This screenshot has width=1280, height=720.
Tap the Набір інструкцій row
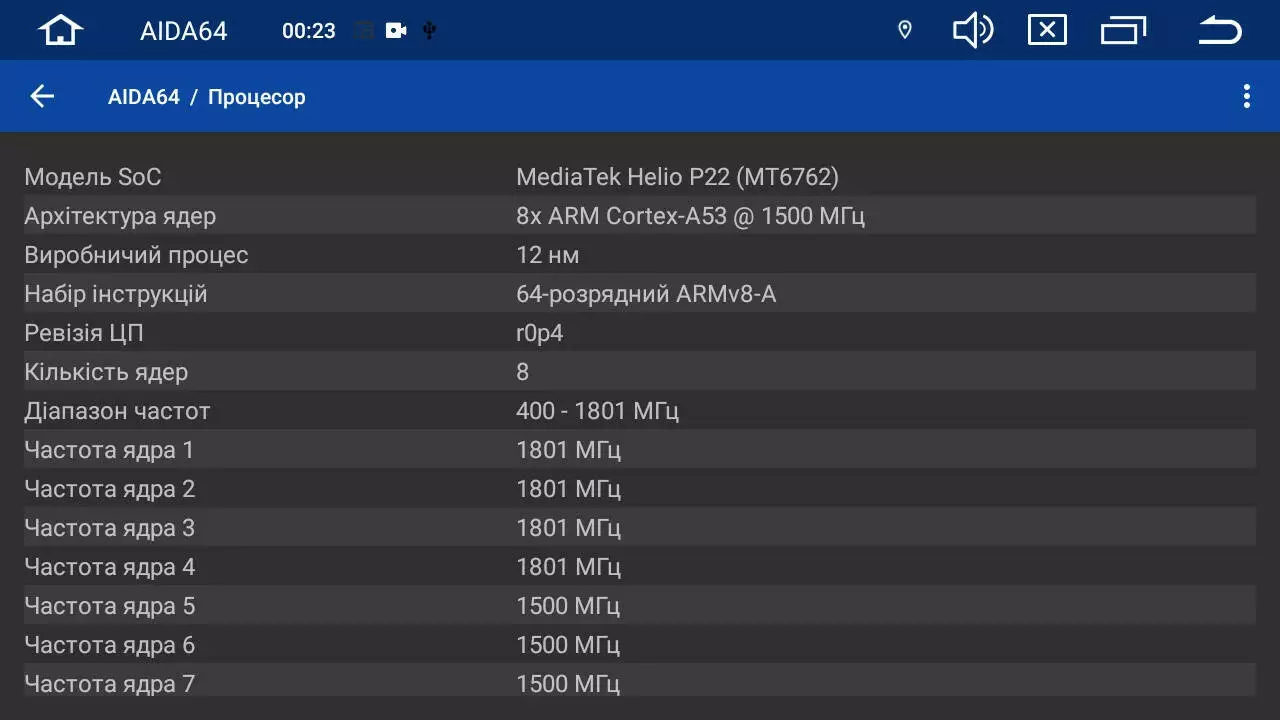(x=640, y=294)
